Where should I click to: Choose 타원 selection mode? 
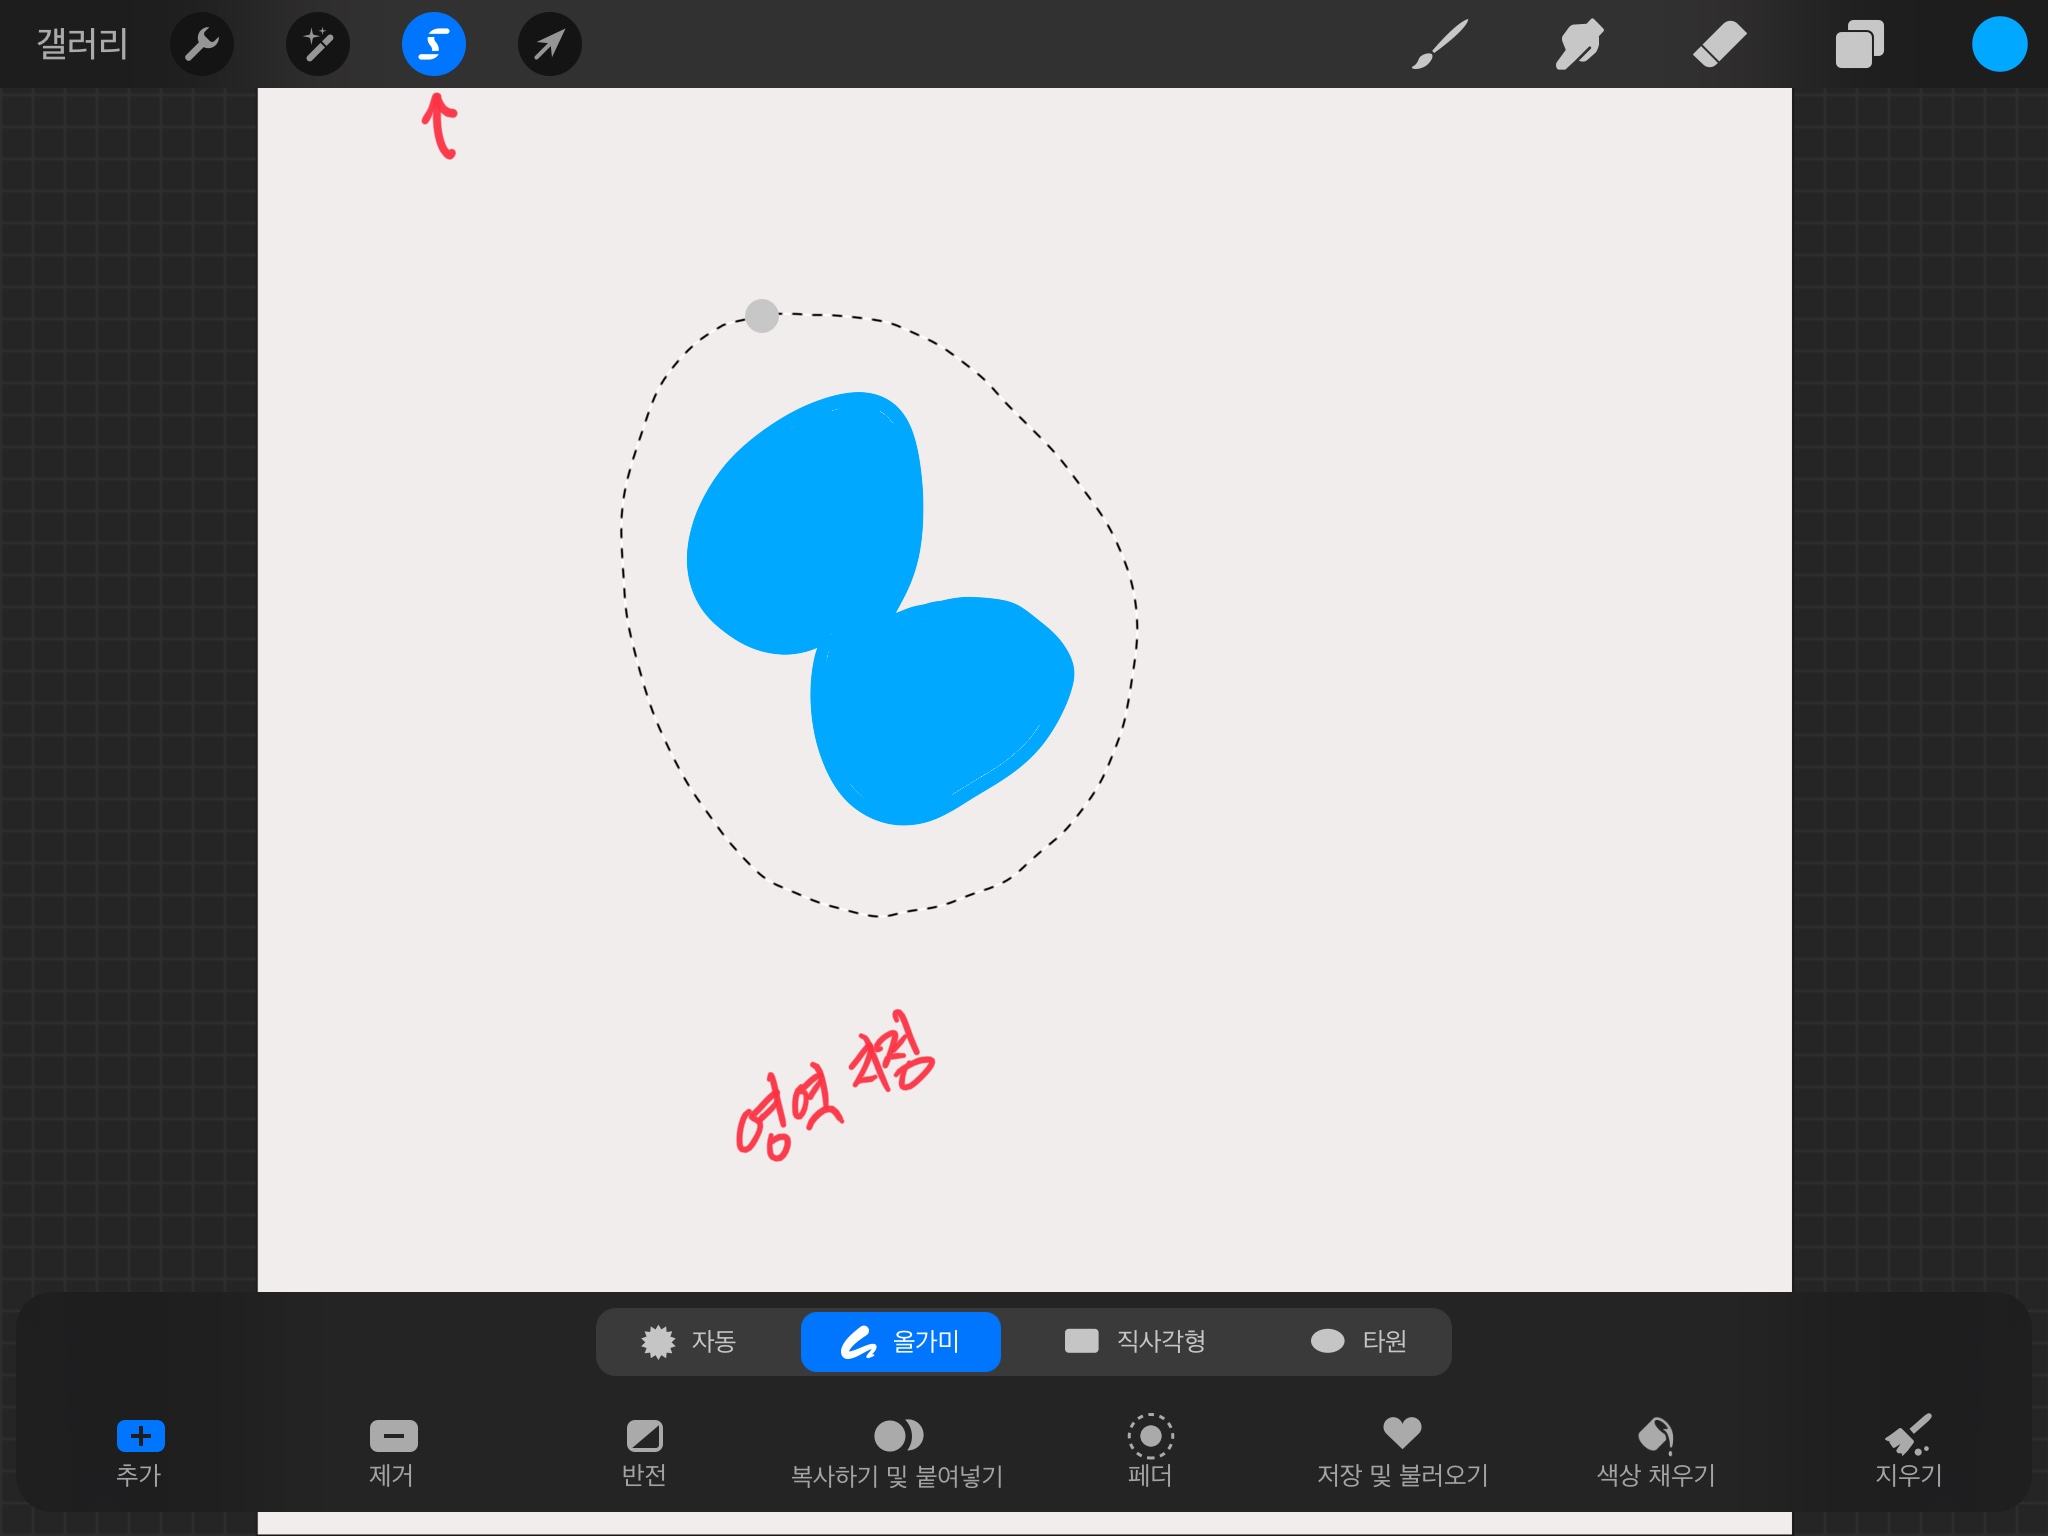point(1358,1341)
